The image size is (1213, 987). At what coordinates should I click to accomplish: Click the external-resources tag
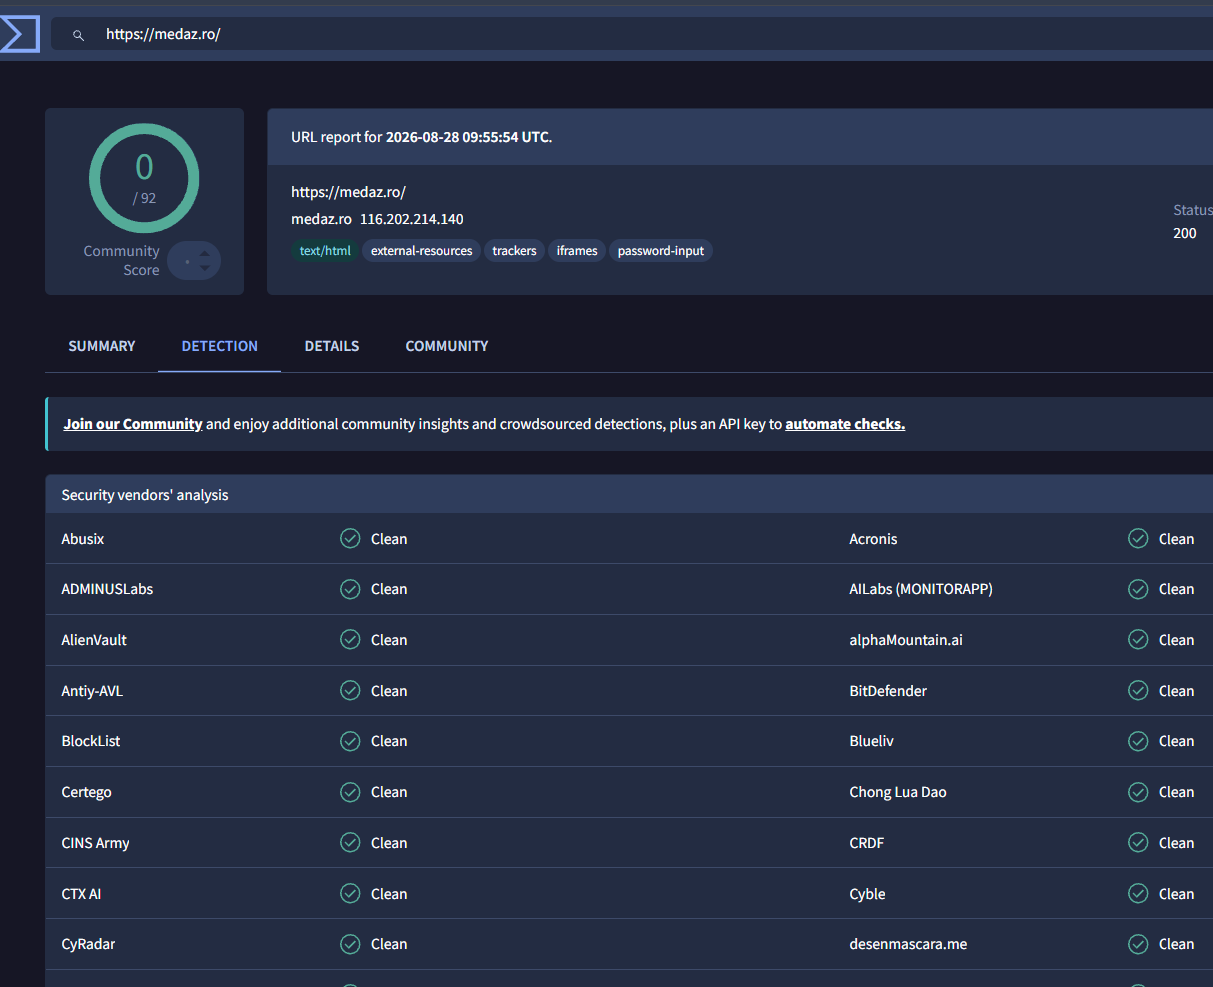point(422,251)
